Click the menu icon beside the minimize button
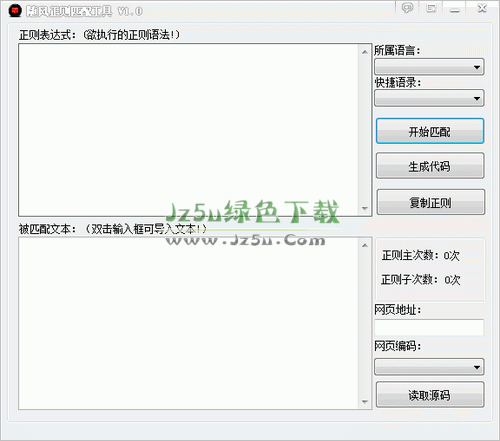The width and height of the screenshot is (500, 441). [x=431, y=8]
